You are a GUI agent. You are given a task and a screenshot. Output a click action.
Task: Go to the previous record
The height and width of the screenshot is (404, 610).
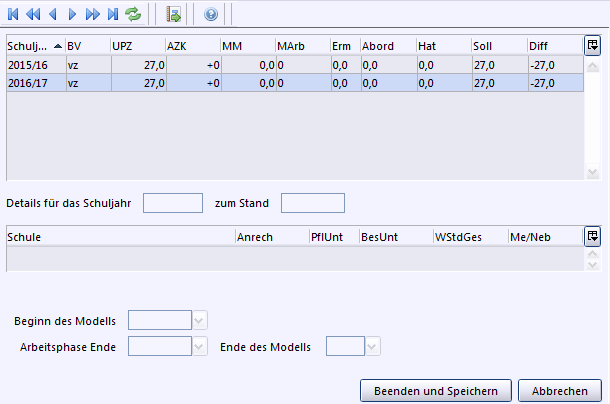(53, 14)
